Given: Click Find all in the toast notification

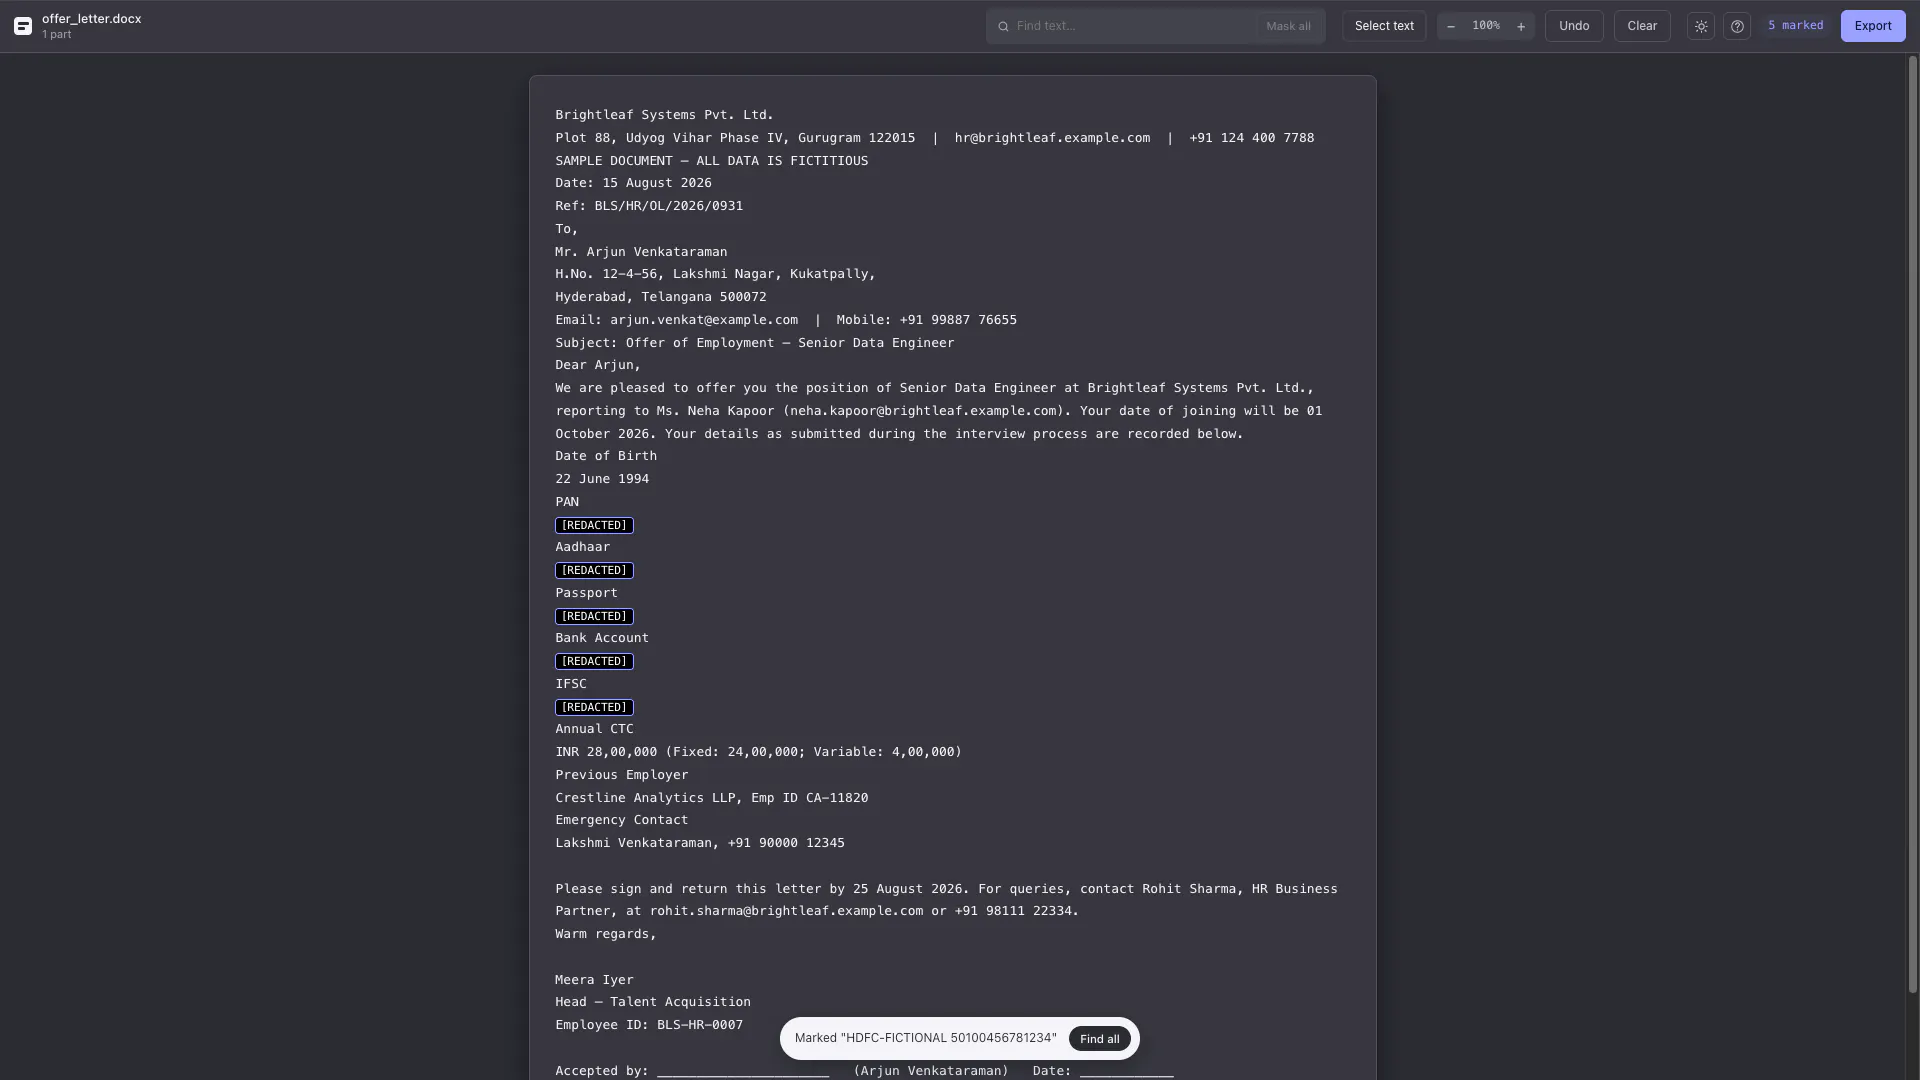Looking at the screenshot, I should 1099,1039.
